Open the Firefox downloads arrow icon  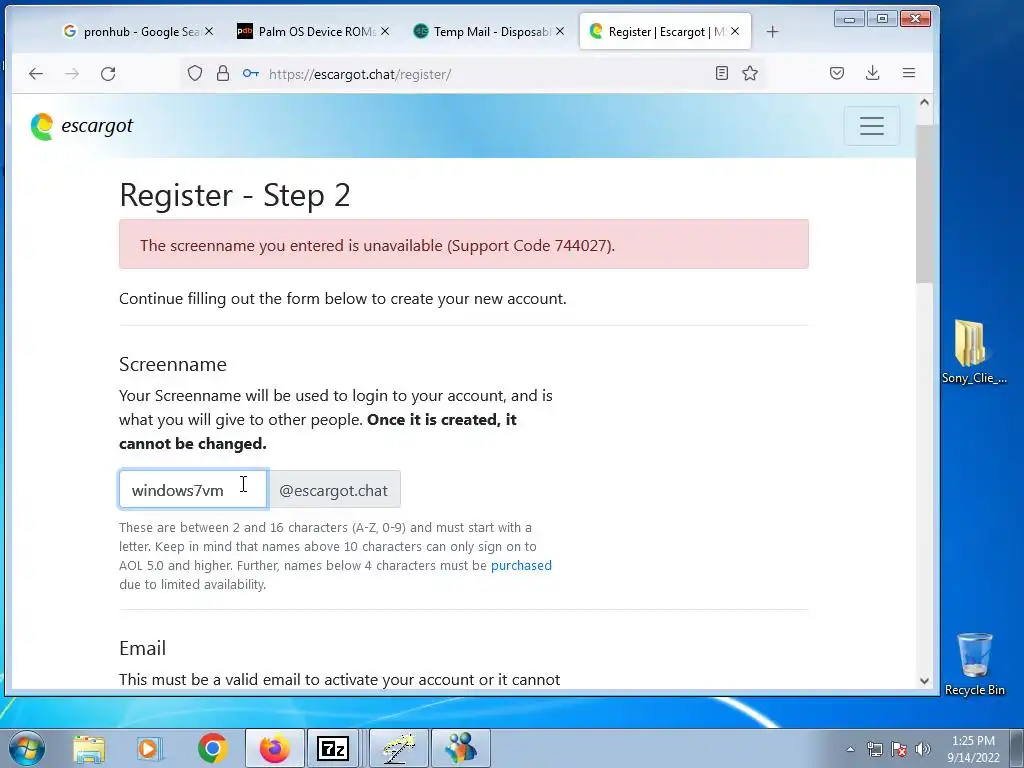tap(872, 73)
